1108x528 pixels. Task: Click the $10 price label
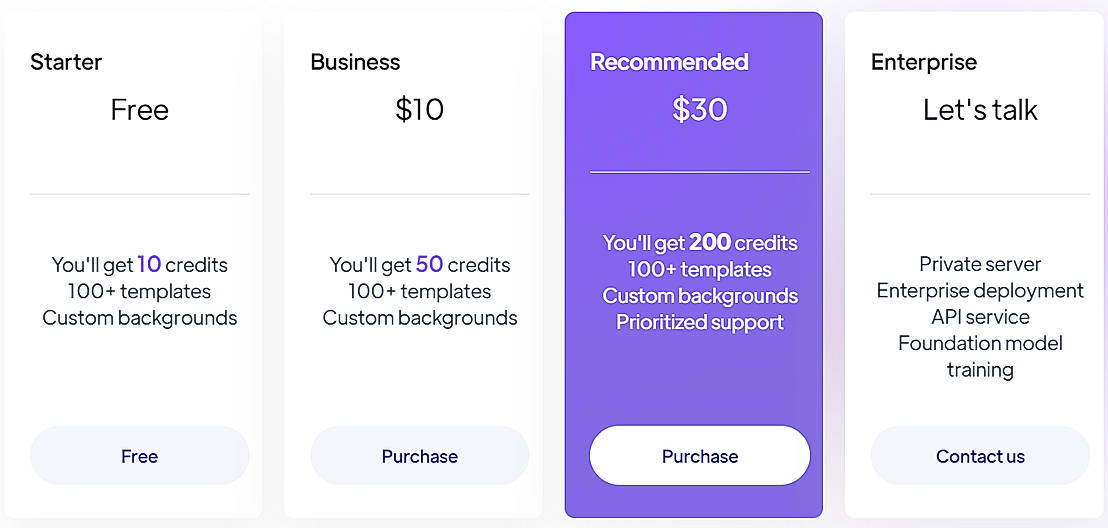pyautogui.click(x=419, y=109)
